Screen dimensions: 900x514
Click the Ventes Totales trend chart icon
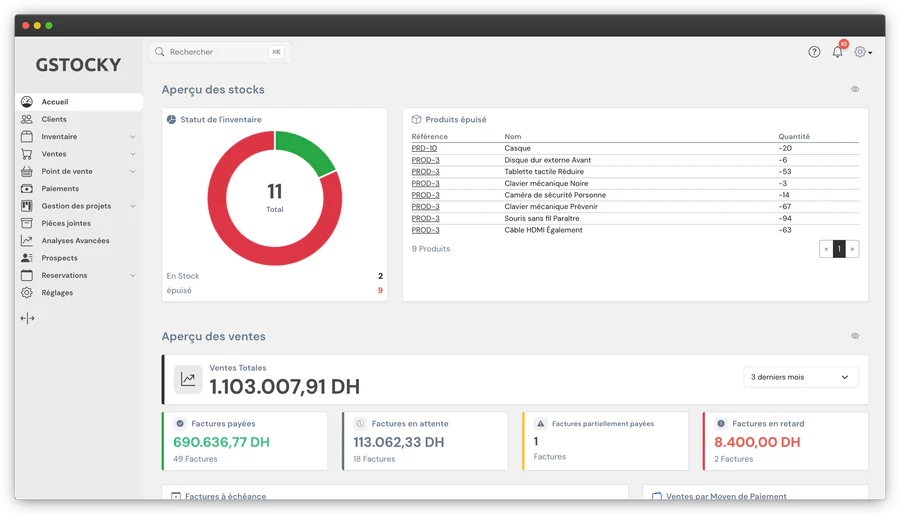188,379
